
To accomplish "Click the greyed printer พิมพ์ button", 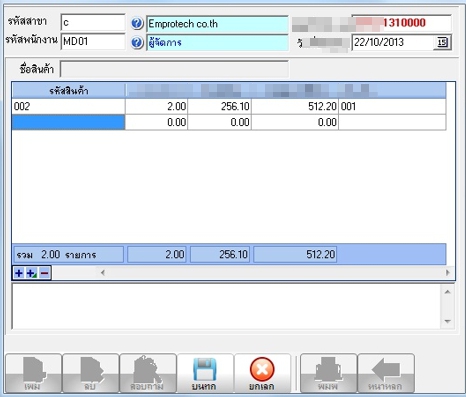I will 328,373.
